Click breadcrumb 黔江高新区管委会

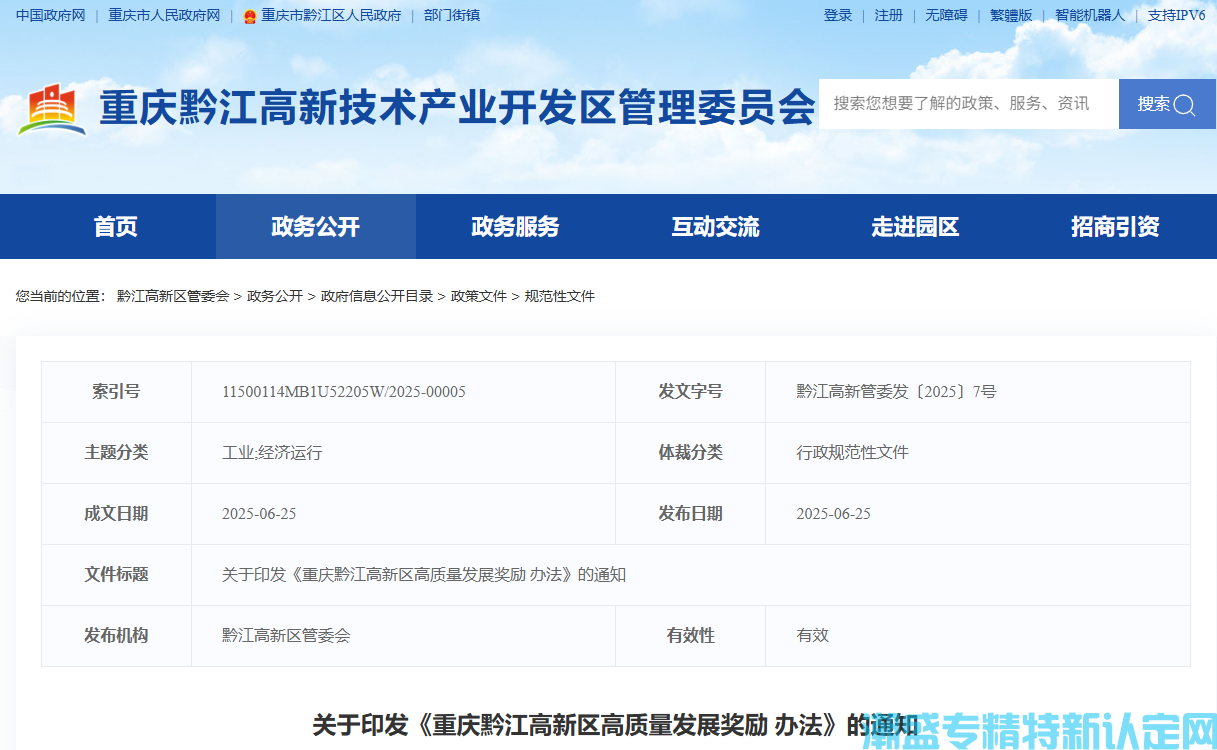point(173,296)
